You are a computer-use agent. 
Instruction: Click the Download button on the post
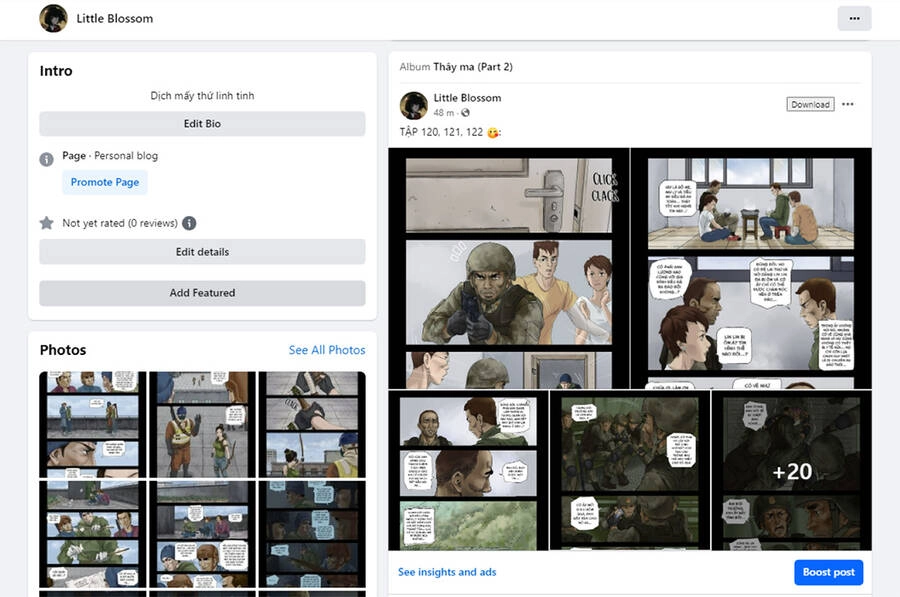click(809, 104)
